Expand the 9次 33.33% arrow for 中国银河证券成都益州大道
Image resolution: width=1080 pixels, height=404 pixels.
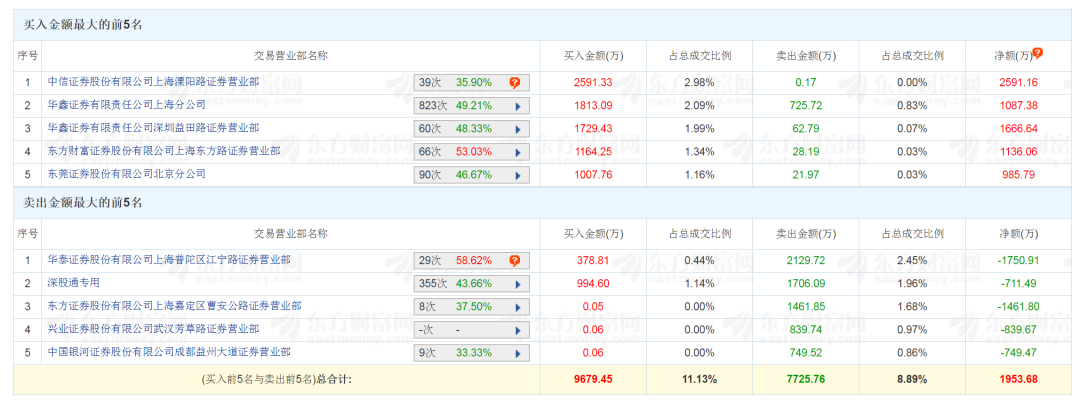(x=518, y=352)
